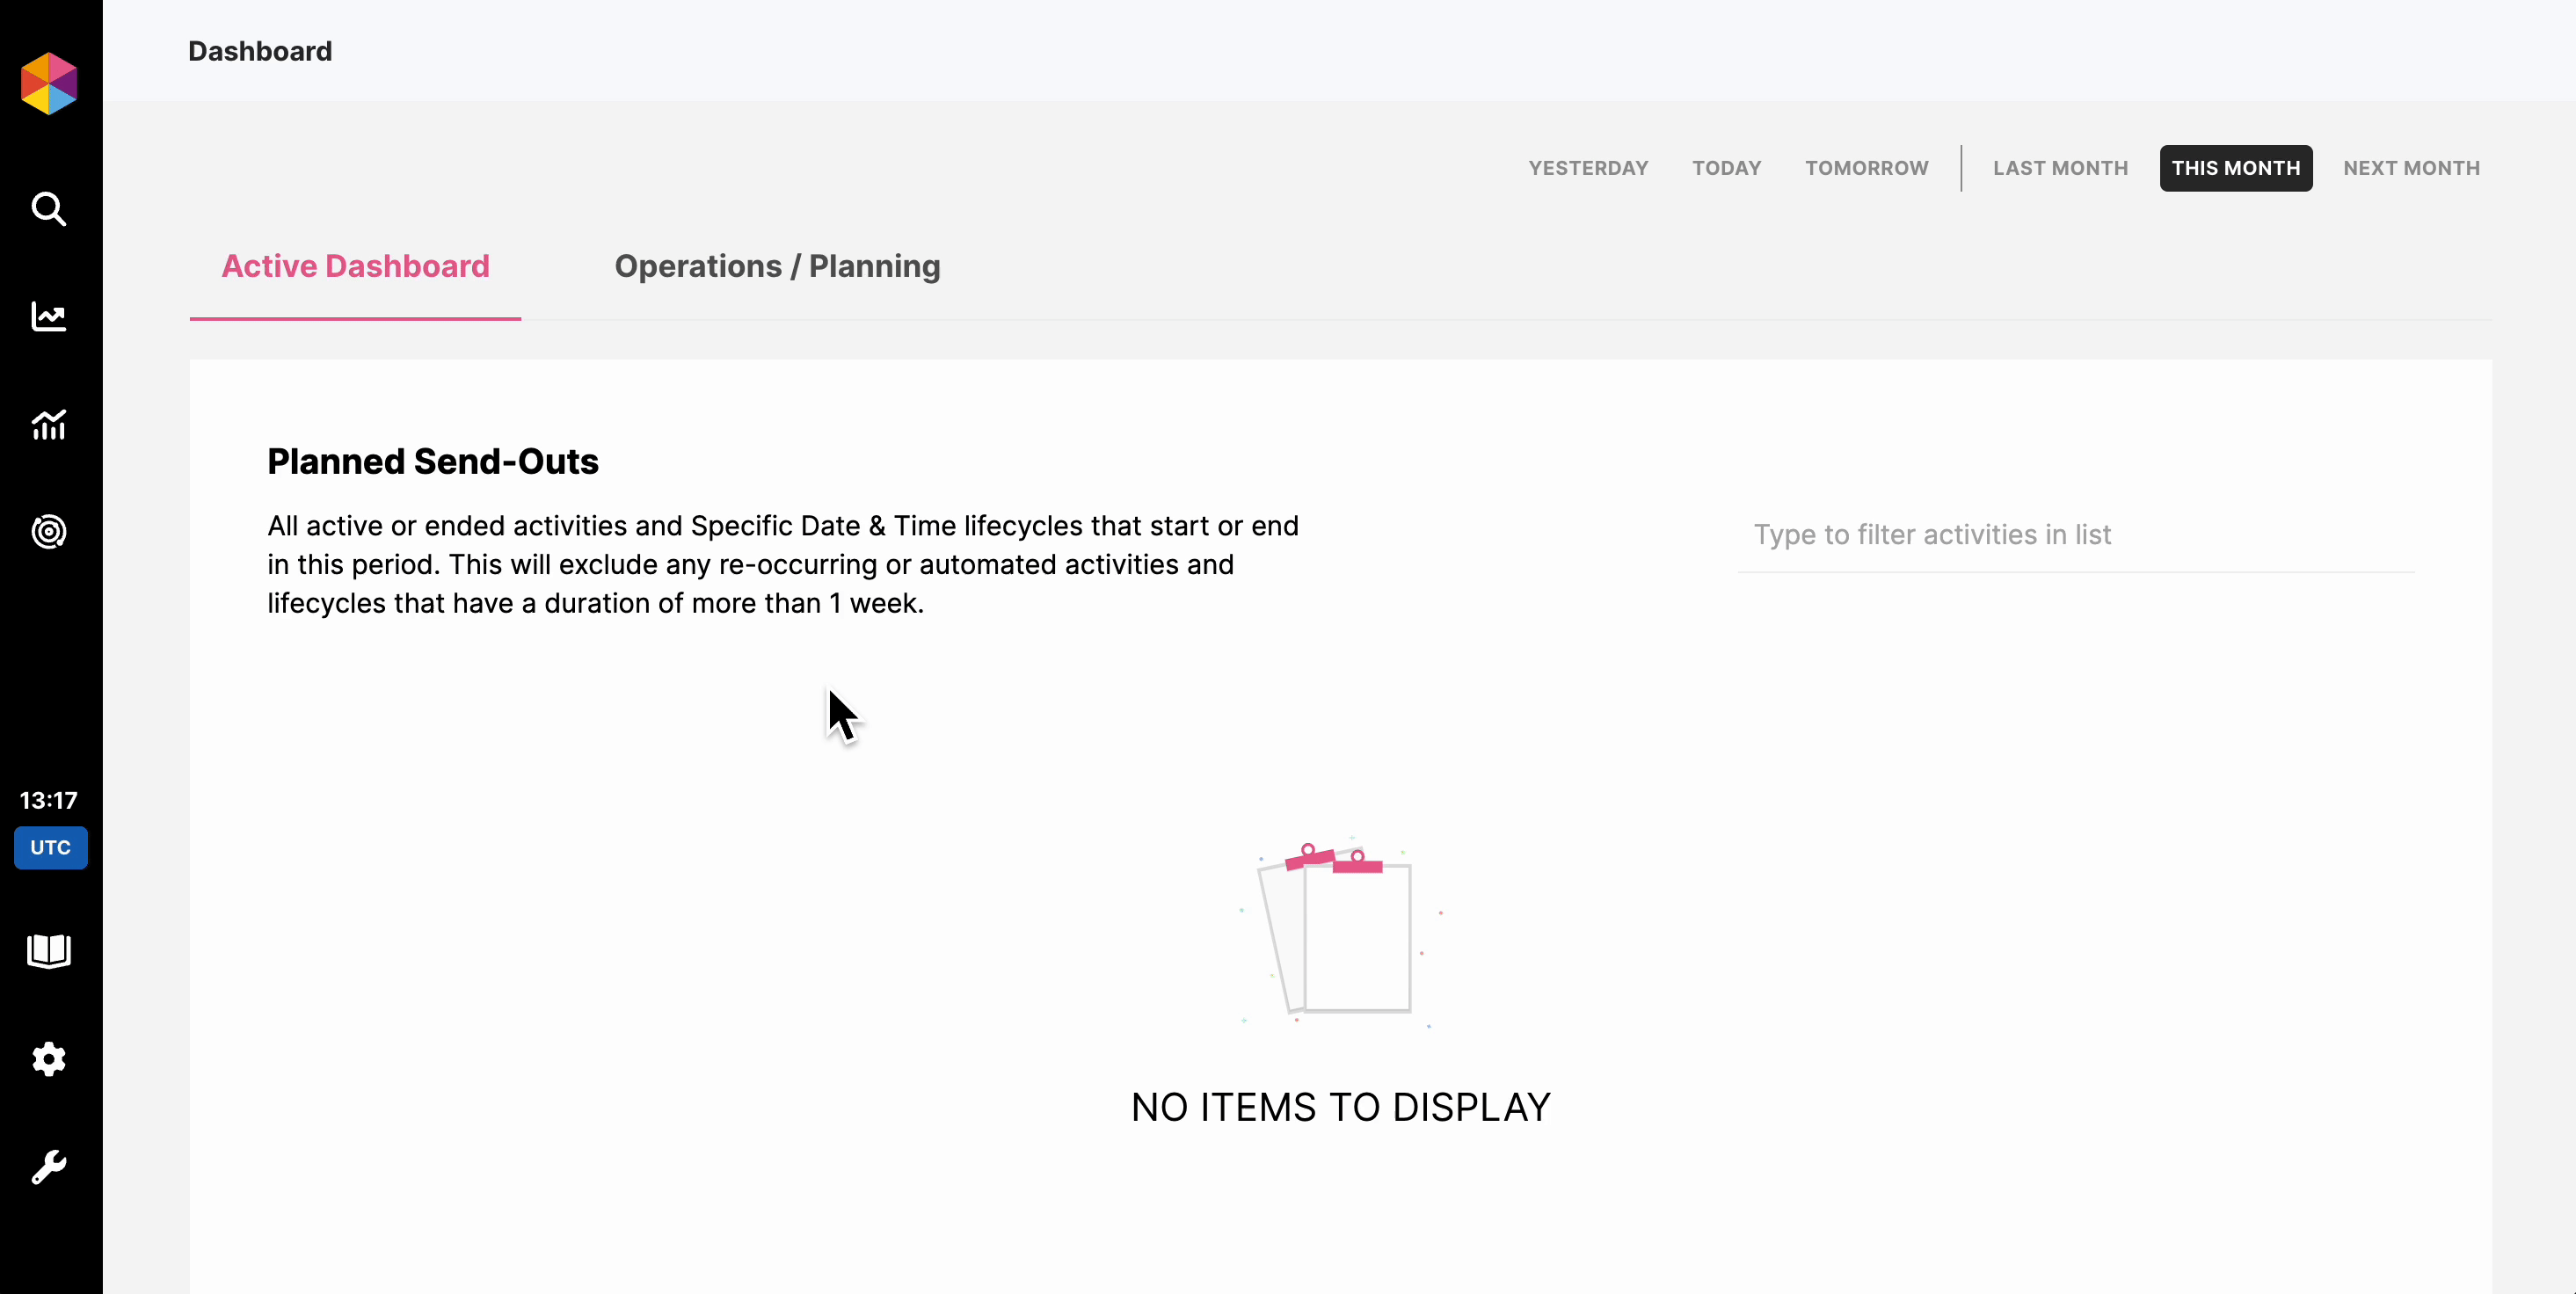Image resolution: width=2576 pixels, height=1294 pixels.
Task: Focus the filter activities input field
Action: click(2075, 535)
